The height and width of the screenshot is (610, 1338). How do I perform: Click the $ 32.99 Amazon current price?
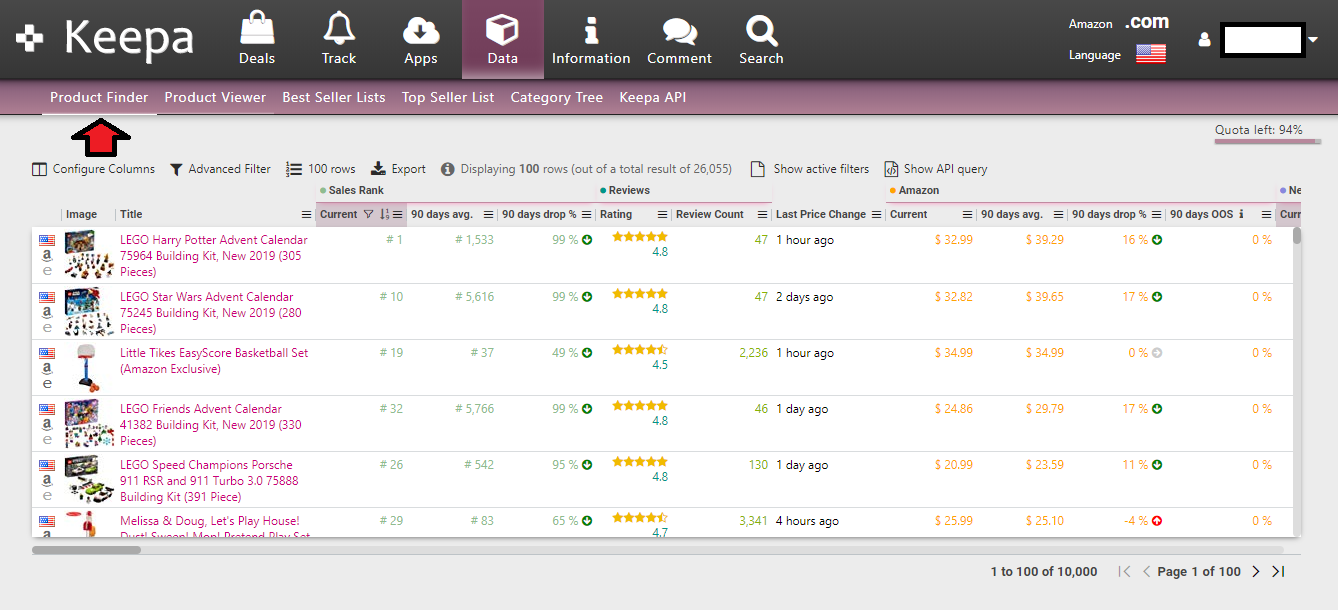(x=953, y=240)
